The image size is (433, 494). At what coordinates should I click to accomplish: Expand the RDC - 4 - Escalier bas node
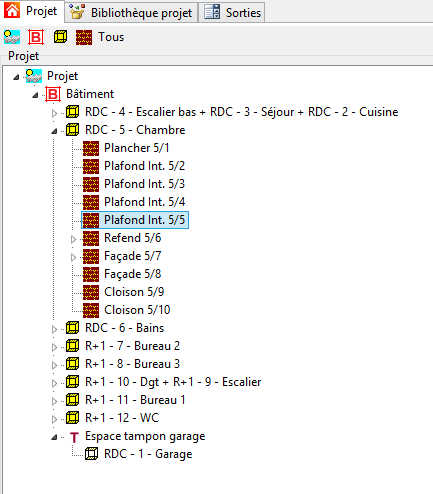(x=54, y=113)
